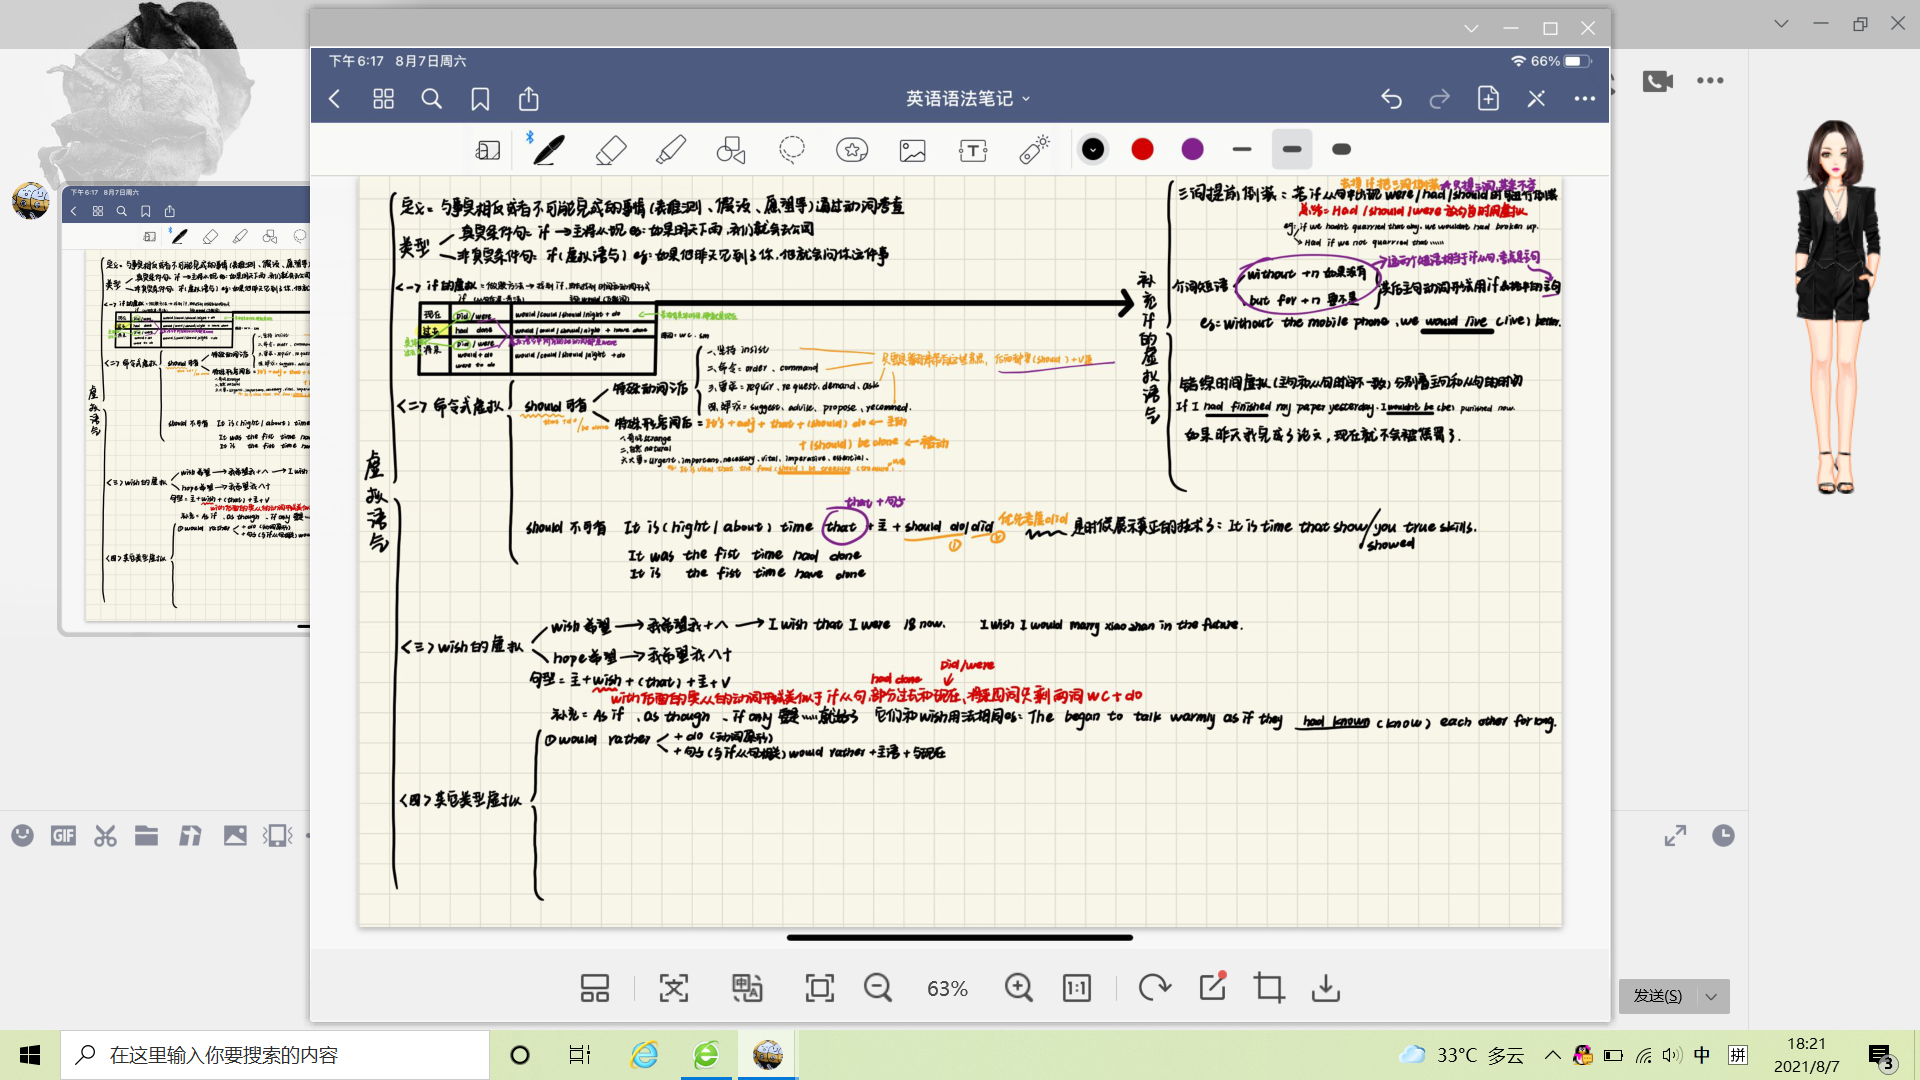Click the undo arrow in header

coord(1391,99)
